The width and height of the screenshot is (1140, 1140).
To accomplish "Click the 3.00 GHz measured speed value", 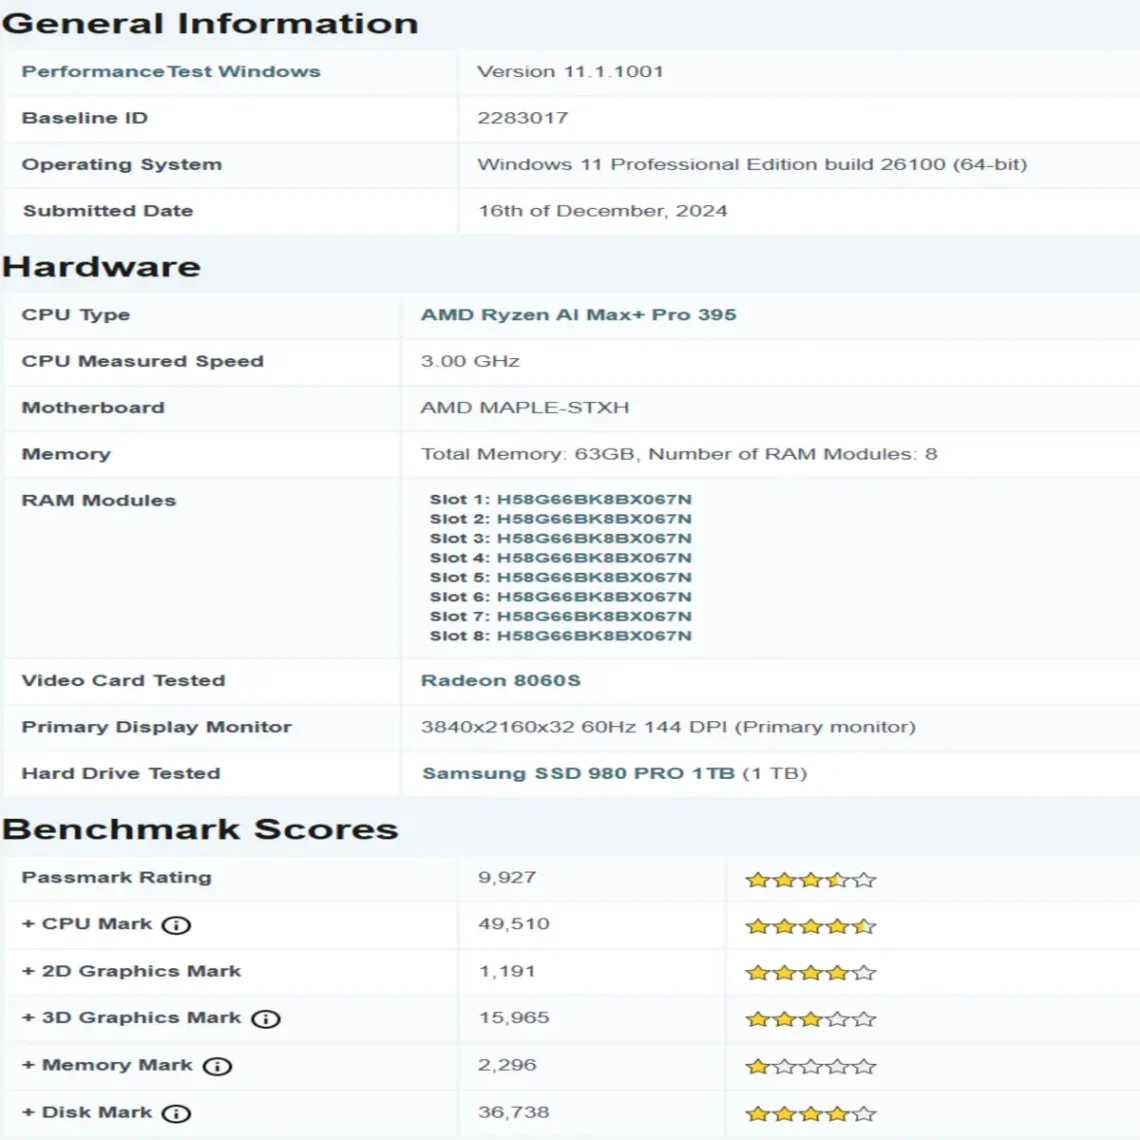I will point(470,361).
